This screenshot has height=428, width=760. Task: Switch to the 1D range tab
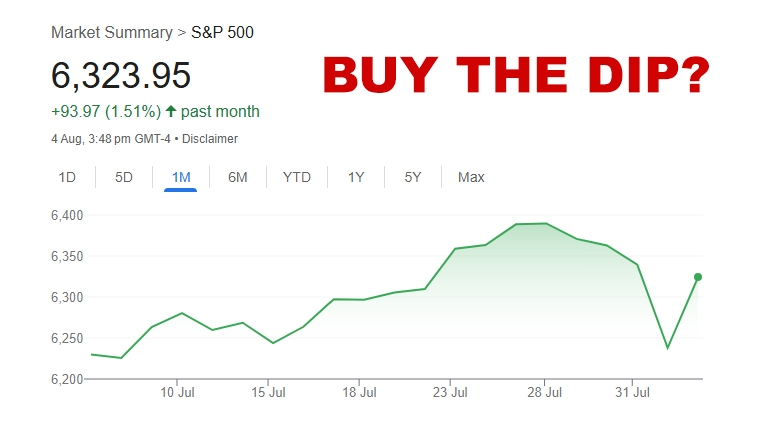67,177
